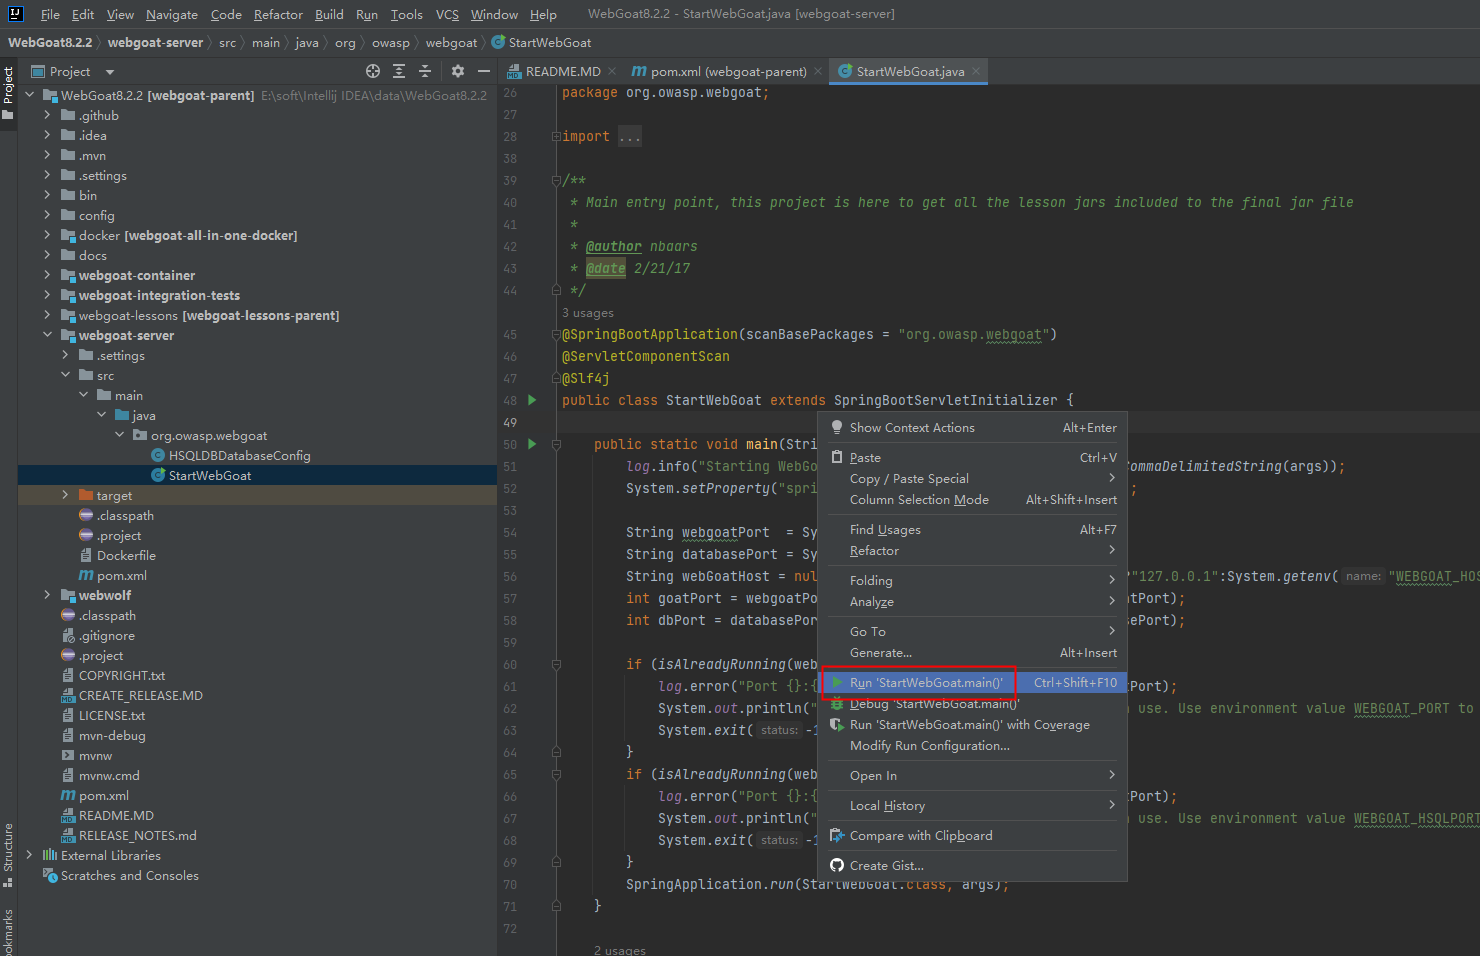1480x956 pixels.
Task: Click IntelliJ IDEA logo icon in title bar
Action: point(15,14)
